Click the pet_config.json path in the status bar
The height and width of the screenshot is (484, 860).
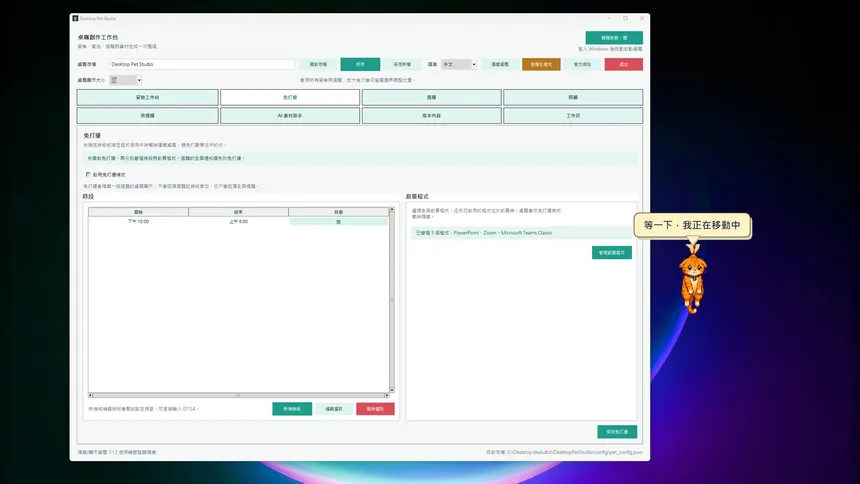[564, 452]
